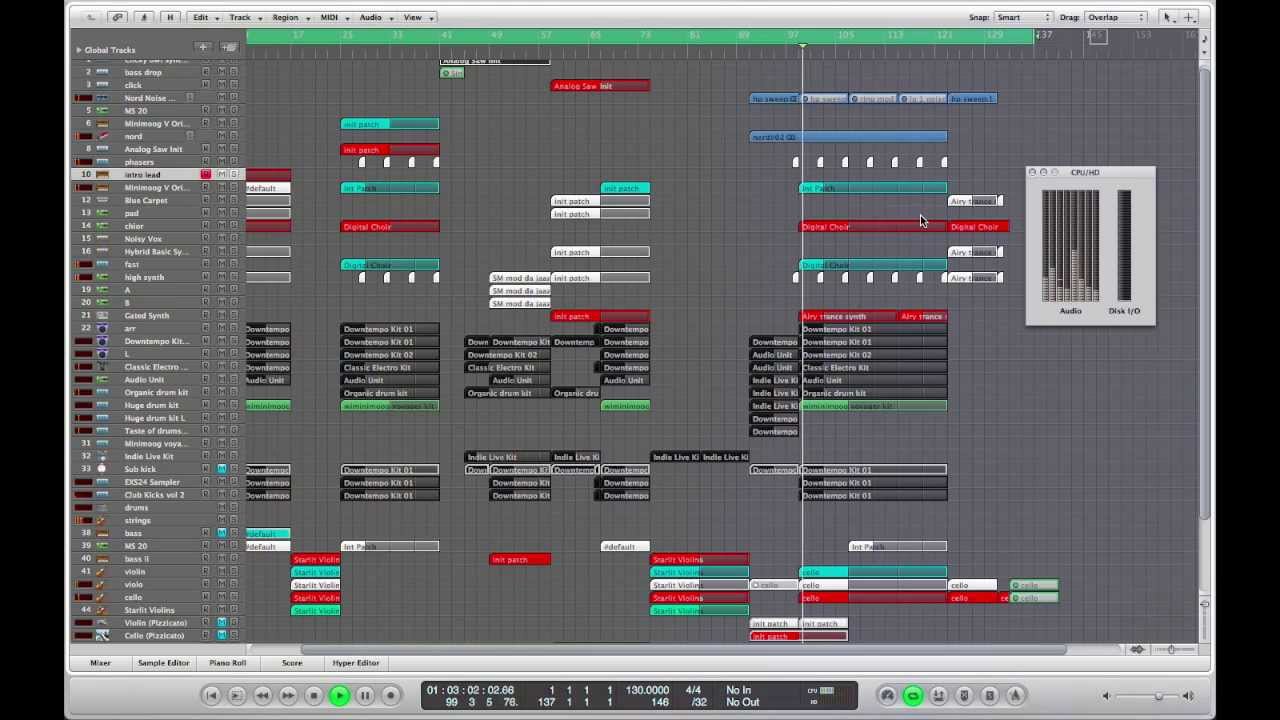Solo the chior track
Image resolution: width=1280 pixels, height=720 pixels.
(x=234, y=226)
